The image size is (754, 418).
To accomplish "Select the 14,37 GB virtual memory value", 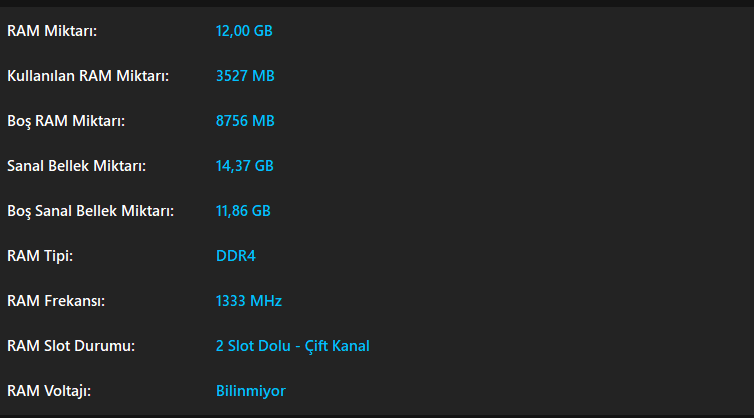I will click(x=244, y=166).
